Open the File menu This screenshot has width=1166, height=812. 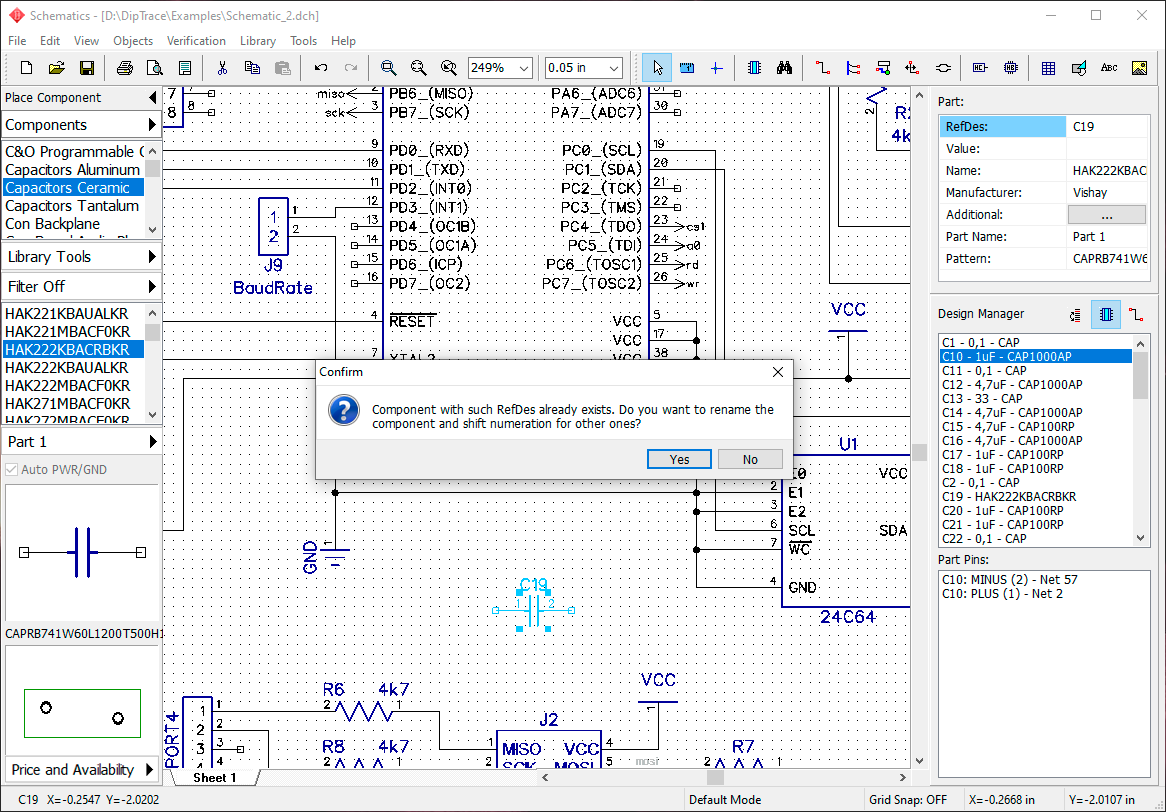click(x=16, y=41)
